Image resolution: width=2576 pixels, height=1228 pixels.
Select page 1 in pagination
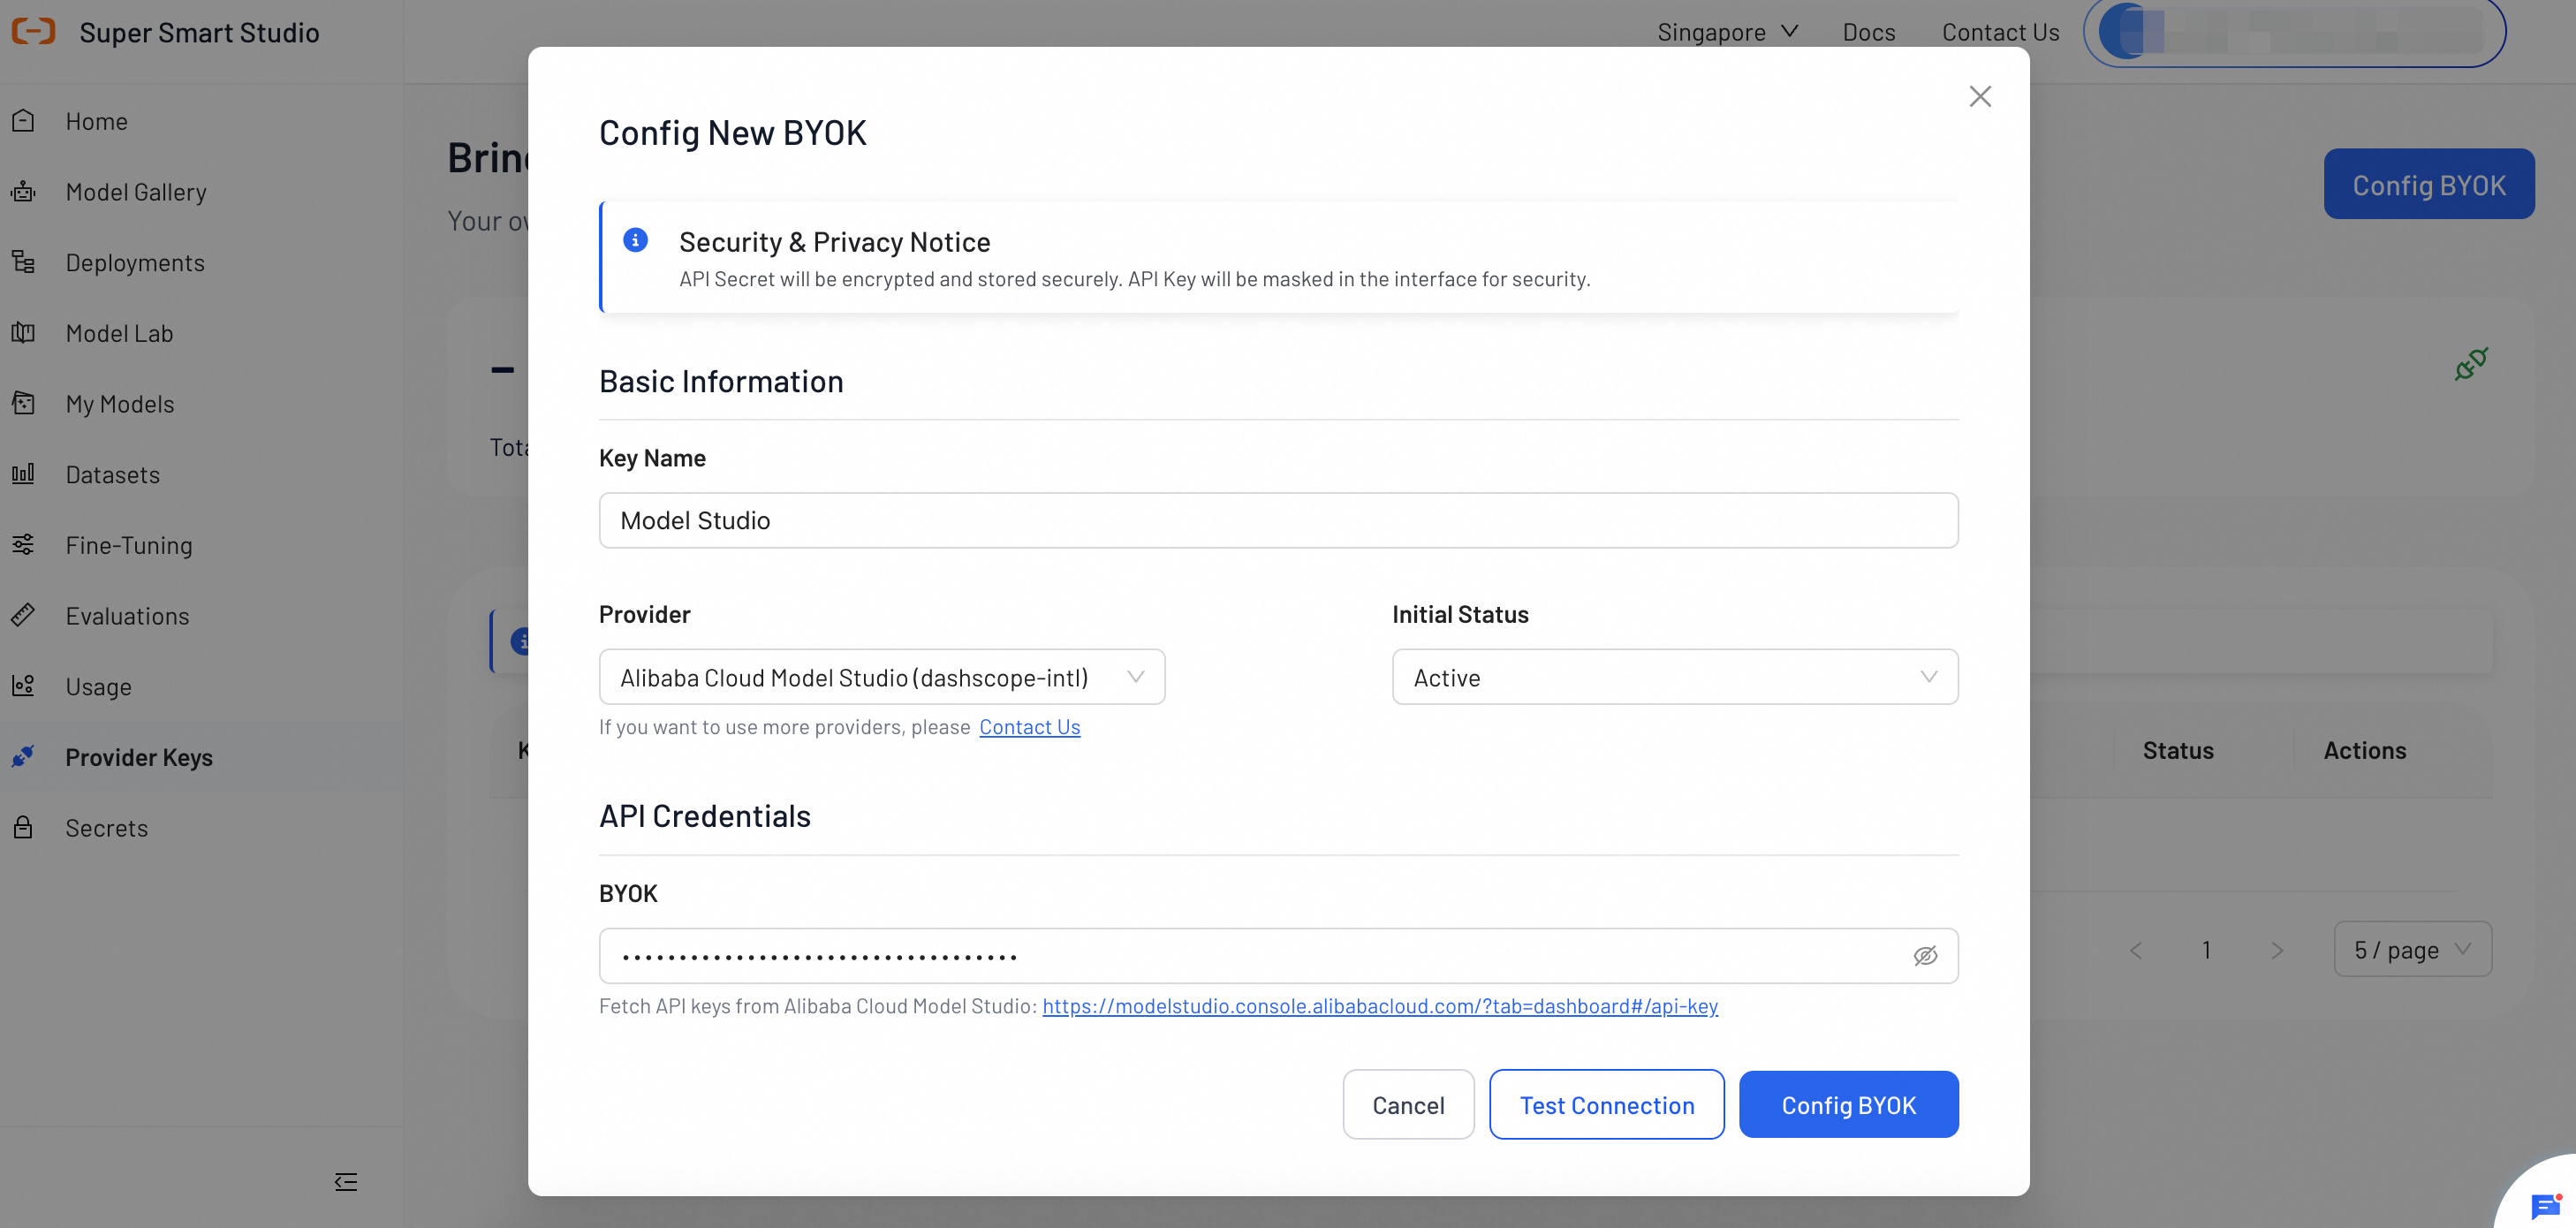point(2206,950)
